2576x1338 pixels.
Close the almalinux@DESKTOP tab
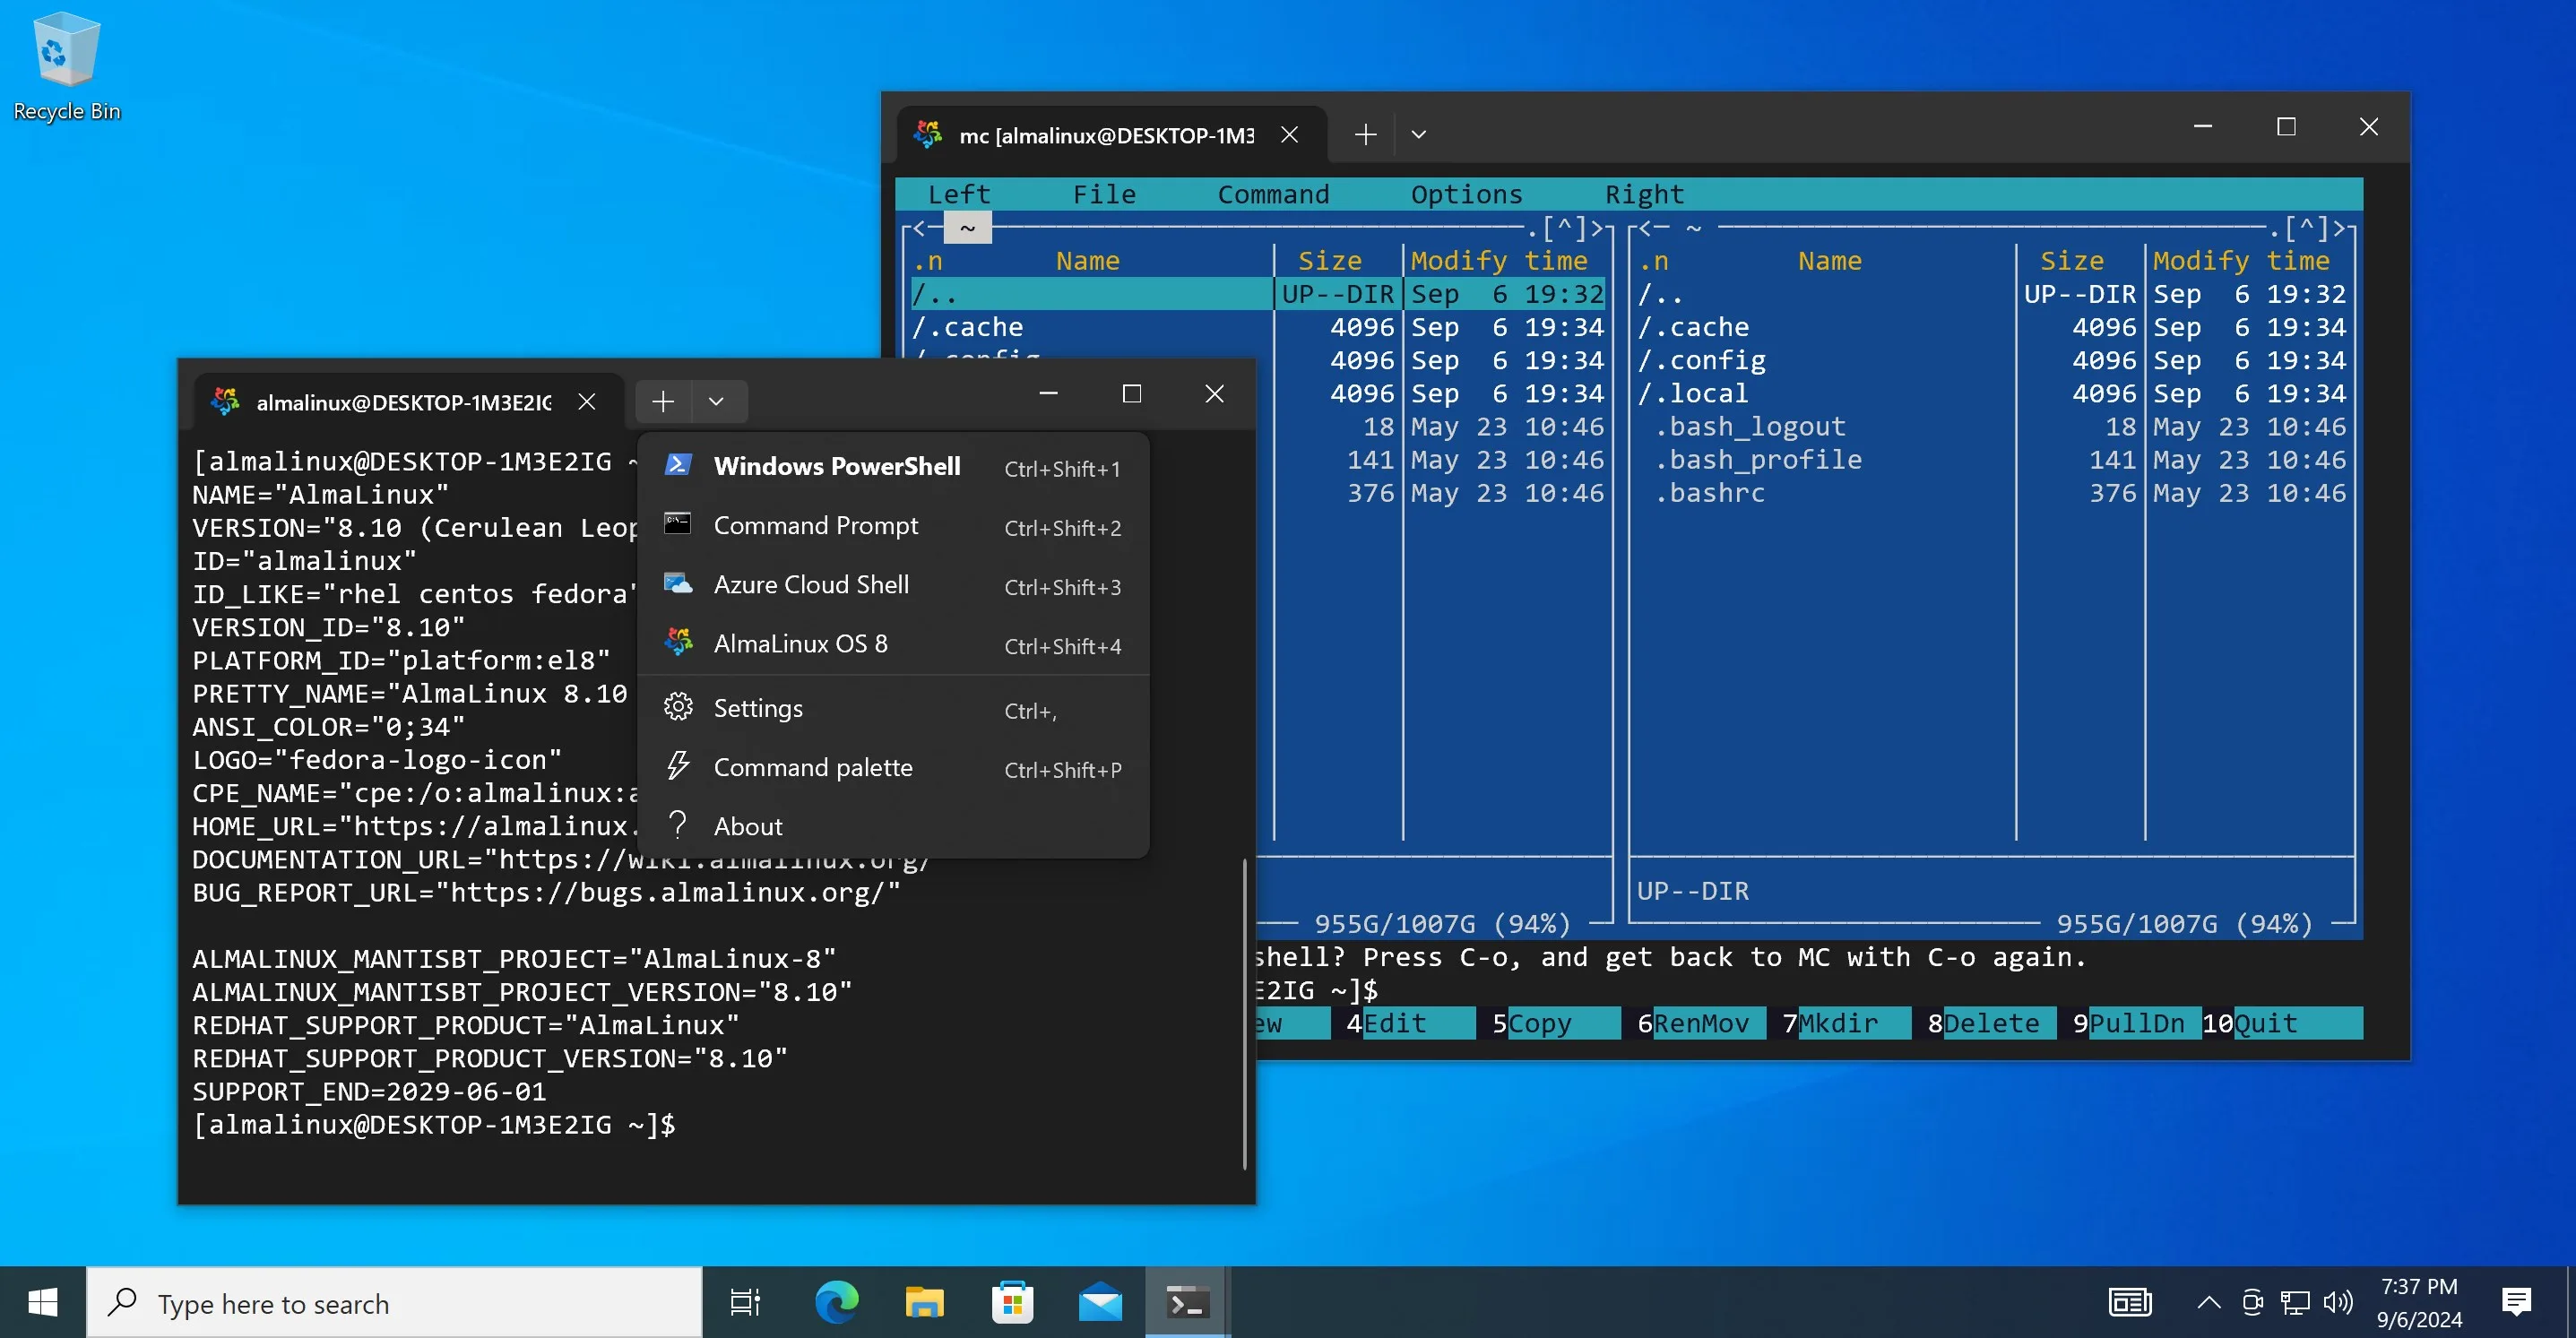(x=587, y=402)
